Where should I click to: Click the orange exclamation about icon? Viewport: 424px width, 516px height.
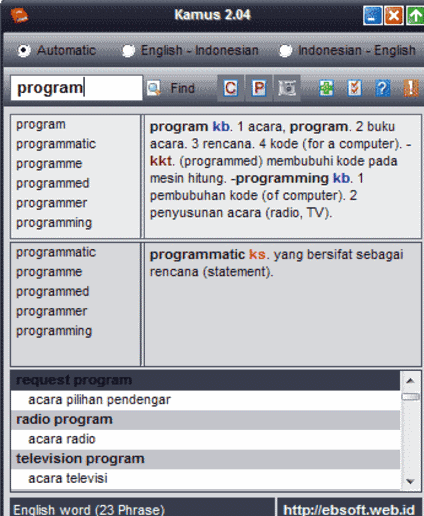(411, 88)
